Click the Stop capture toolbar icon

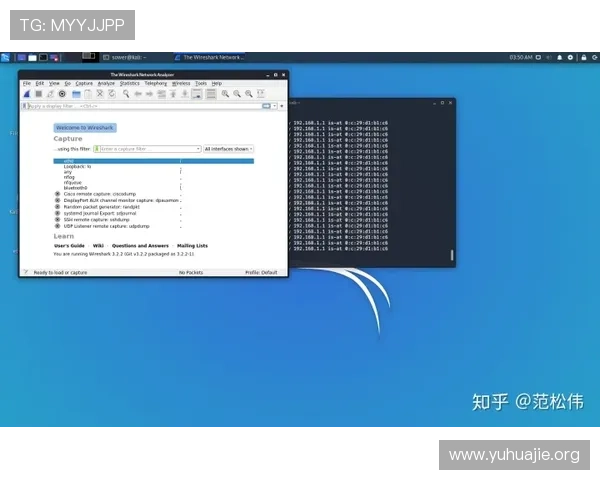click(39, 94)
